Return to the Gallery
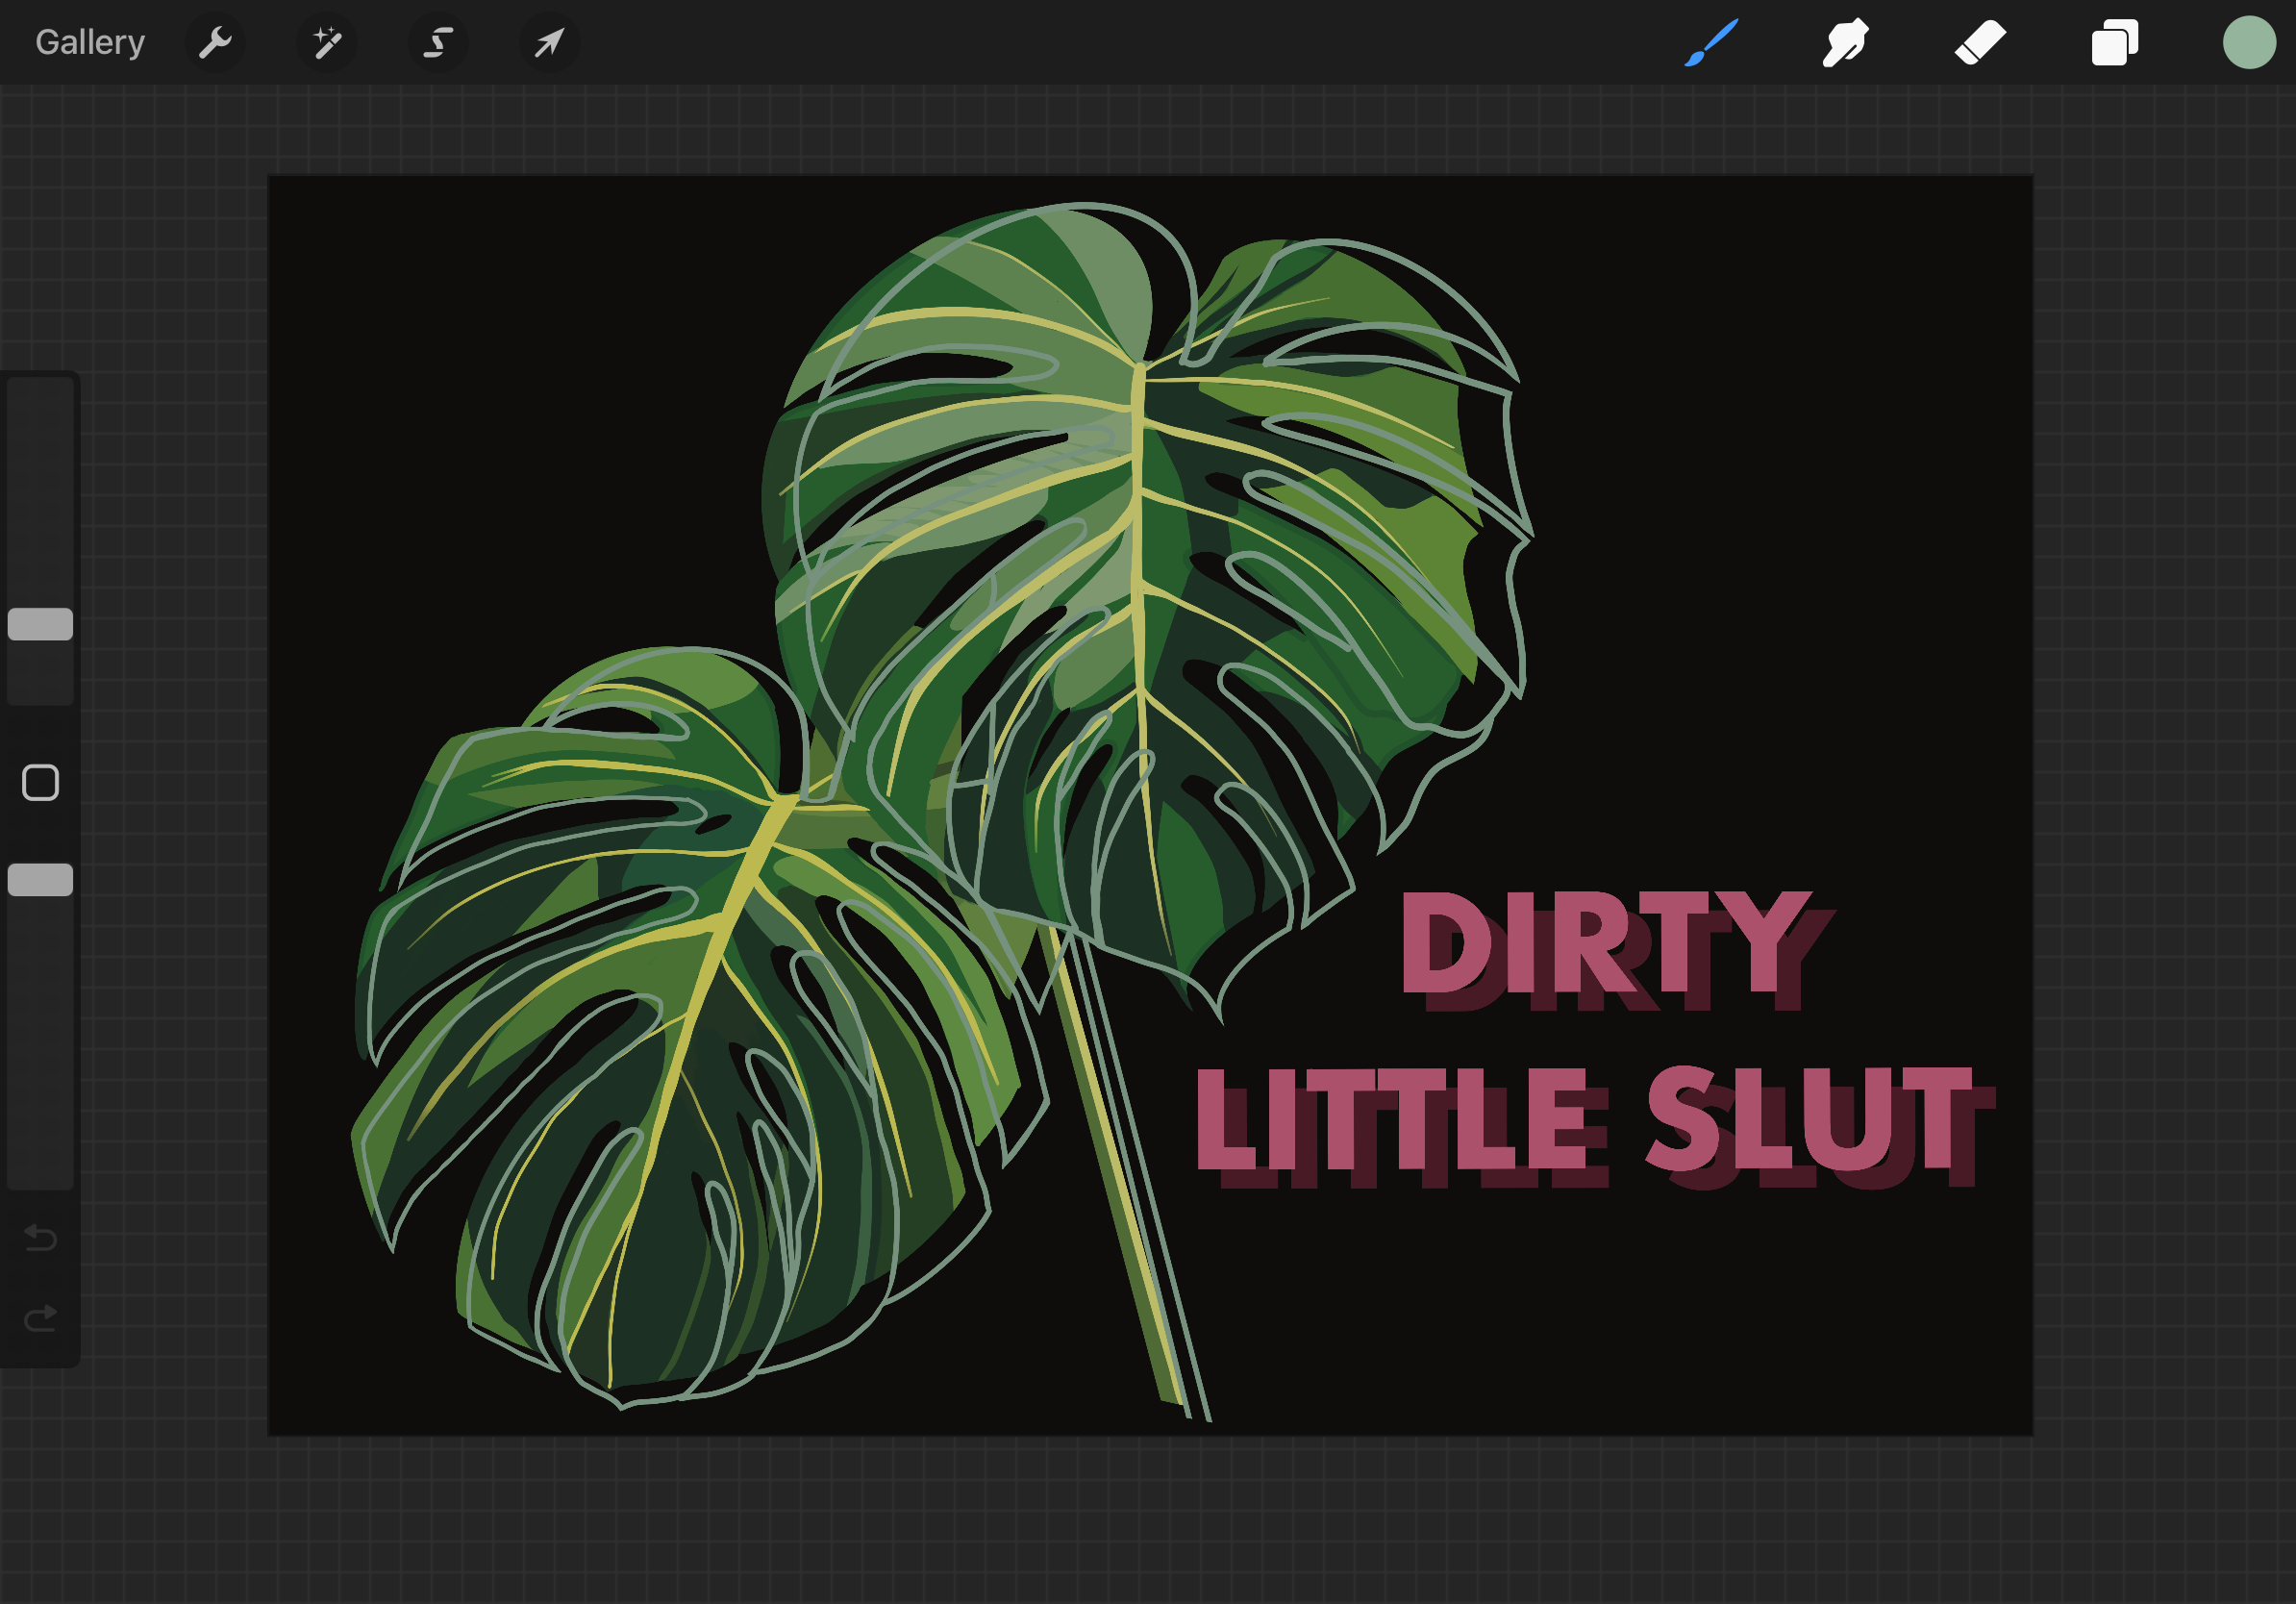 pos(90,43)
